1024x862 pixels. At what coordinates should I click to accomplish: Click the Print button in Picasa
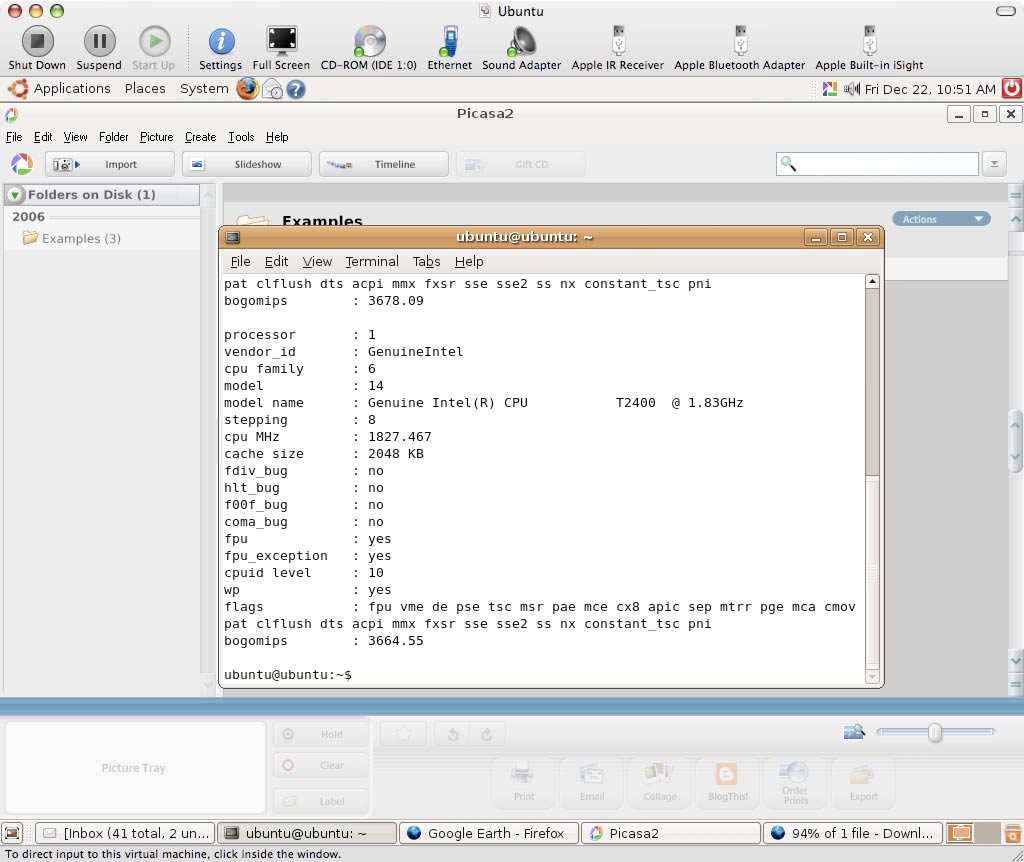click(x=524, y=782)
